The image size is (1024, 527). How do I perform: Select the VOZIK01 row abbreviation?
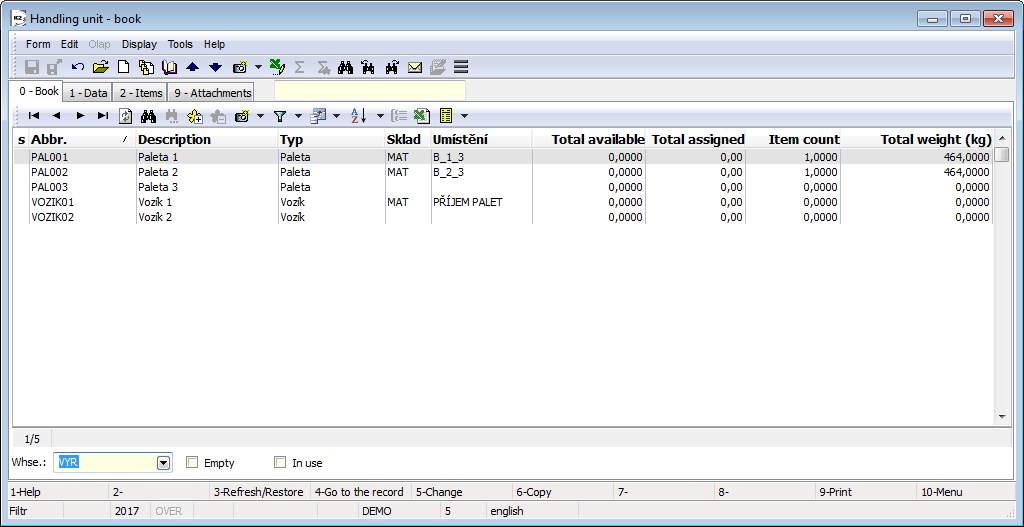tap(53, 202)
